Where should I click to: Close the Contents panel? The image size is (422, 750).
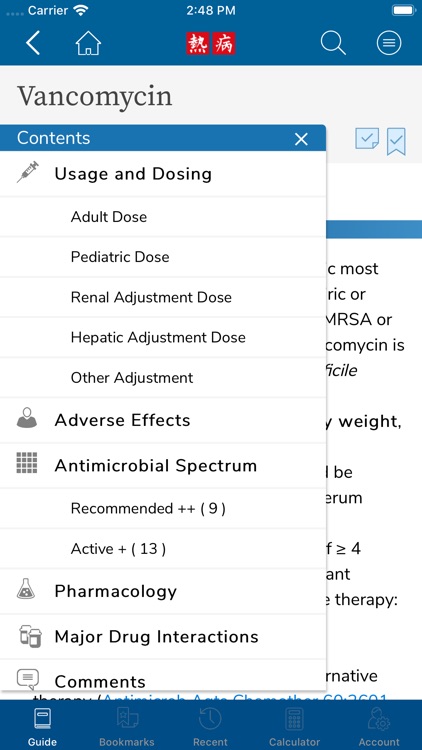pos(301,139)
